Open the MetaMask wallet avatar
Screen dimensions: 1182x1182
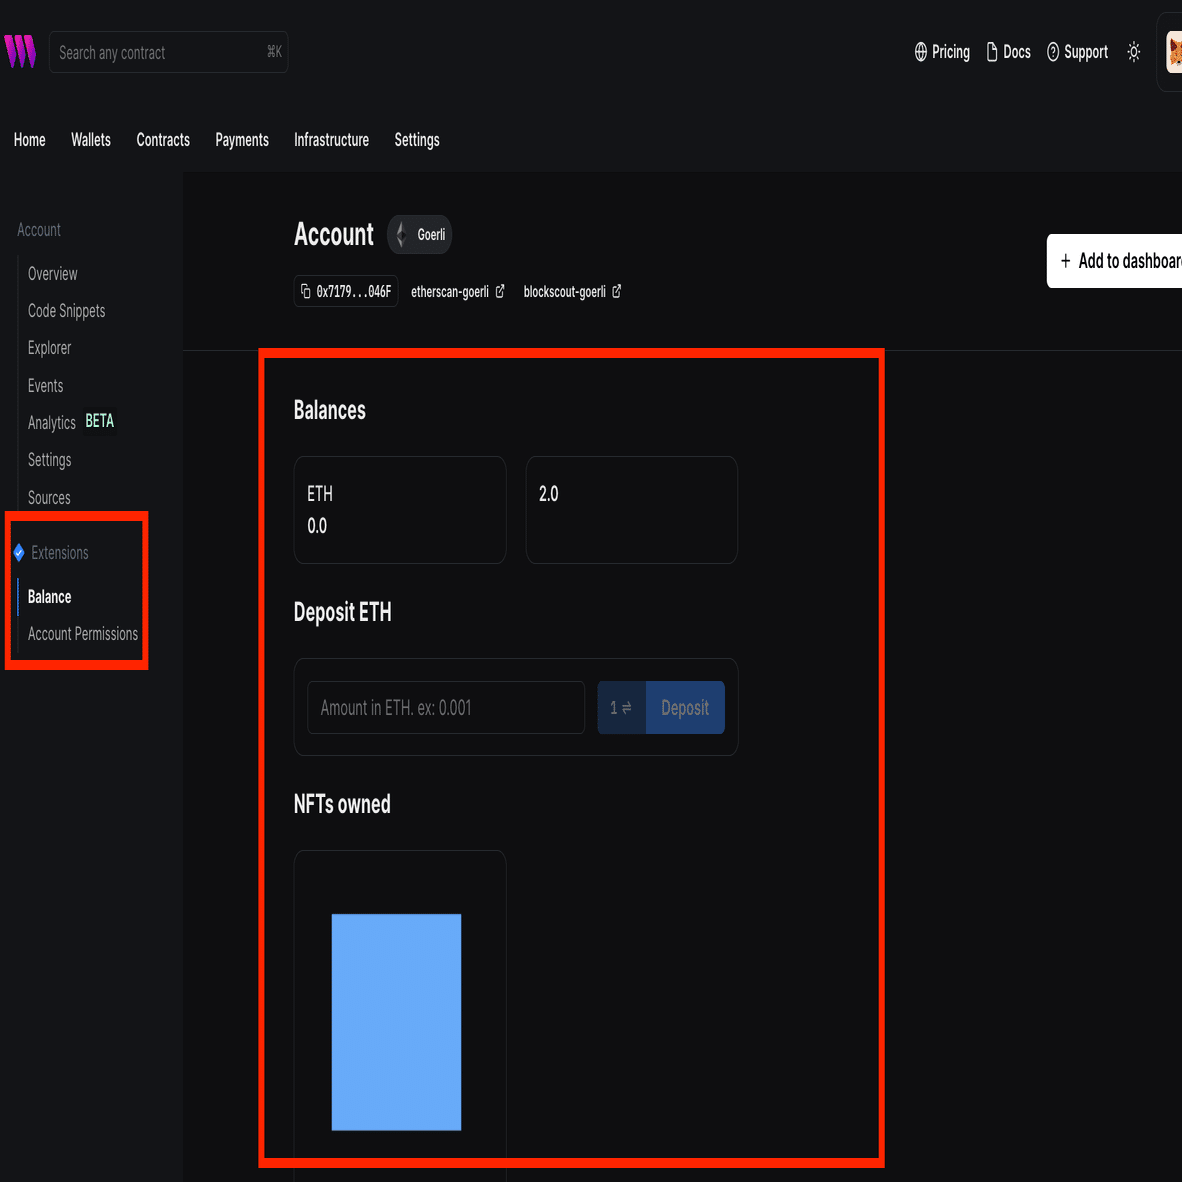coord(1174,52)
